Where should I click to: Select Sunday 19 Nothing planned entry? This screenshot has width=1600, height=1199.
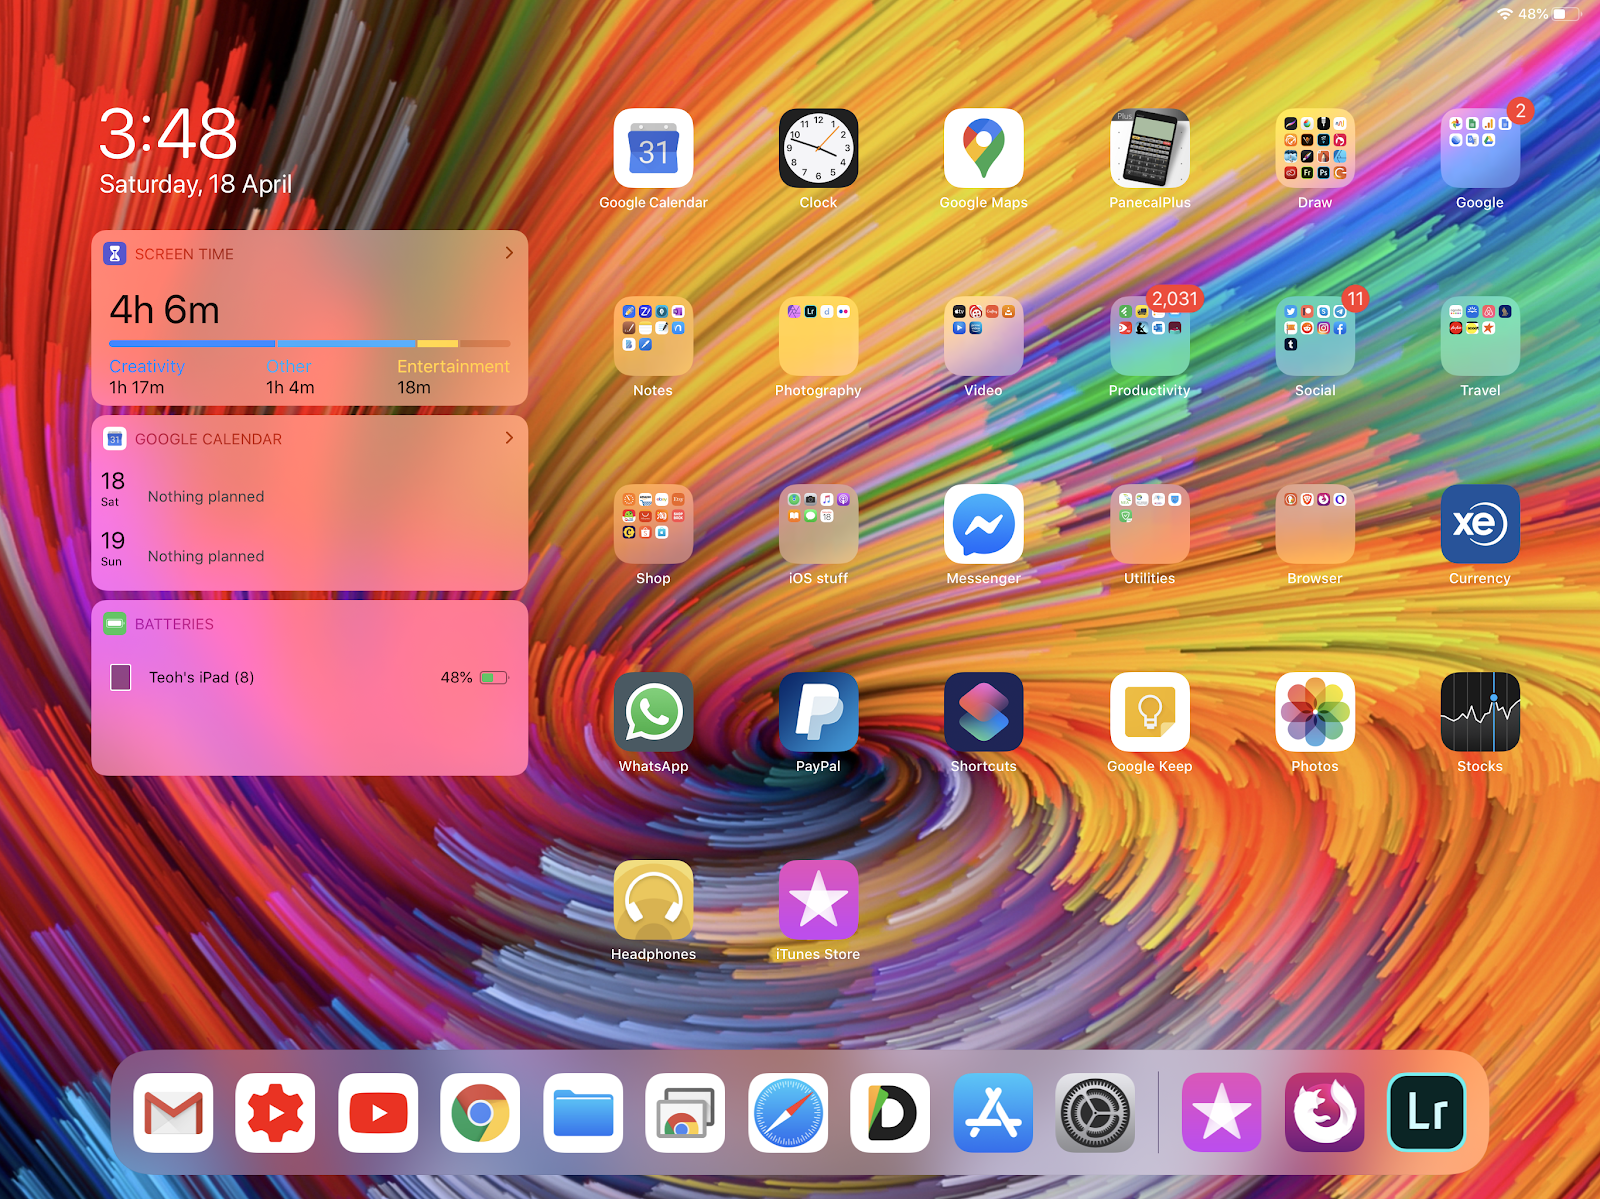309,550
